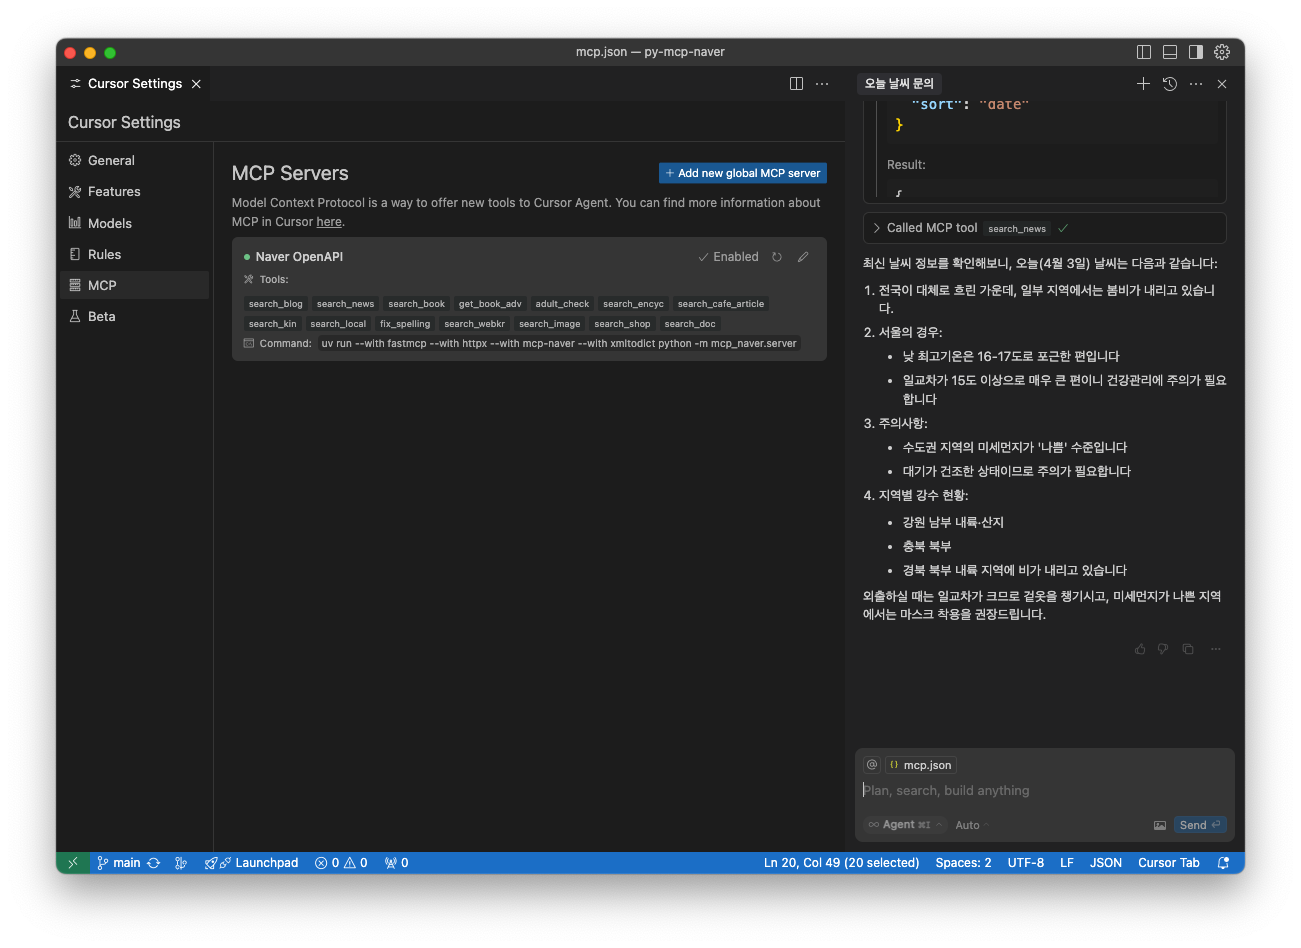
Task: Open the git graph status bar icon
Action: click(181, 863)
